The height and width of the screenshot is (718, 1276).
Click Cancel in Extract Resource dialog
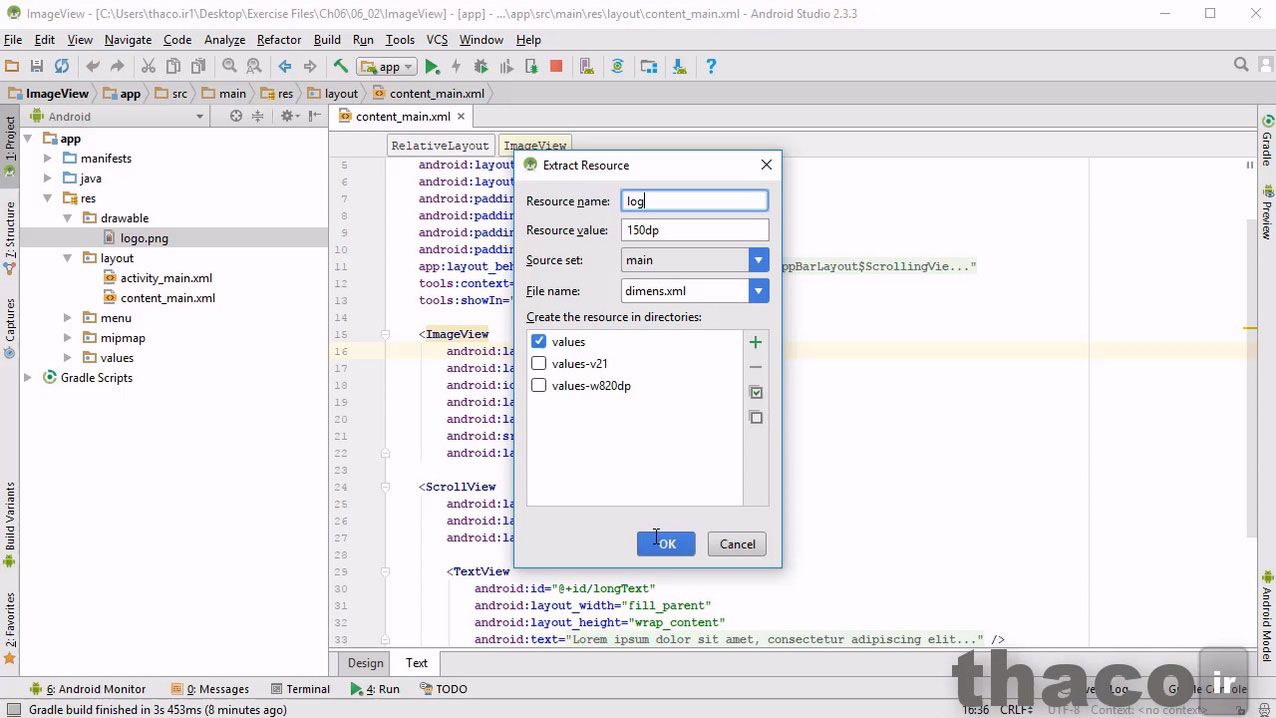[737, 544]
